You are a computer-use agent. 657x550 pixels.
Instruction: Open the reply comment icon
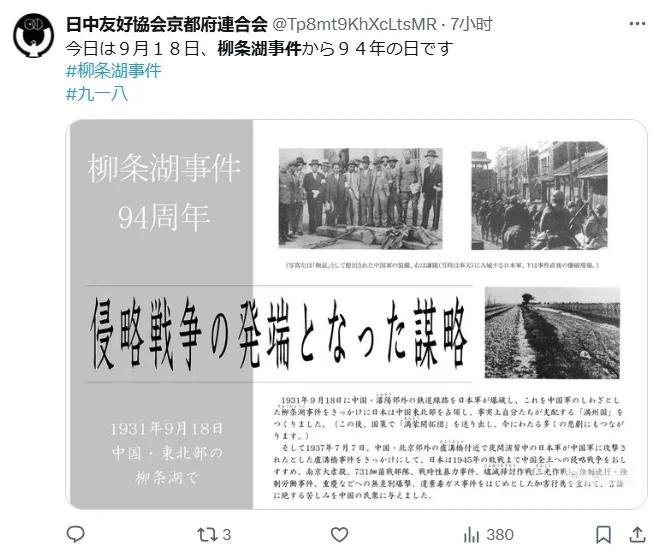(75, 534)
